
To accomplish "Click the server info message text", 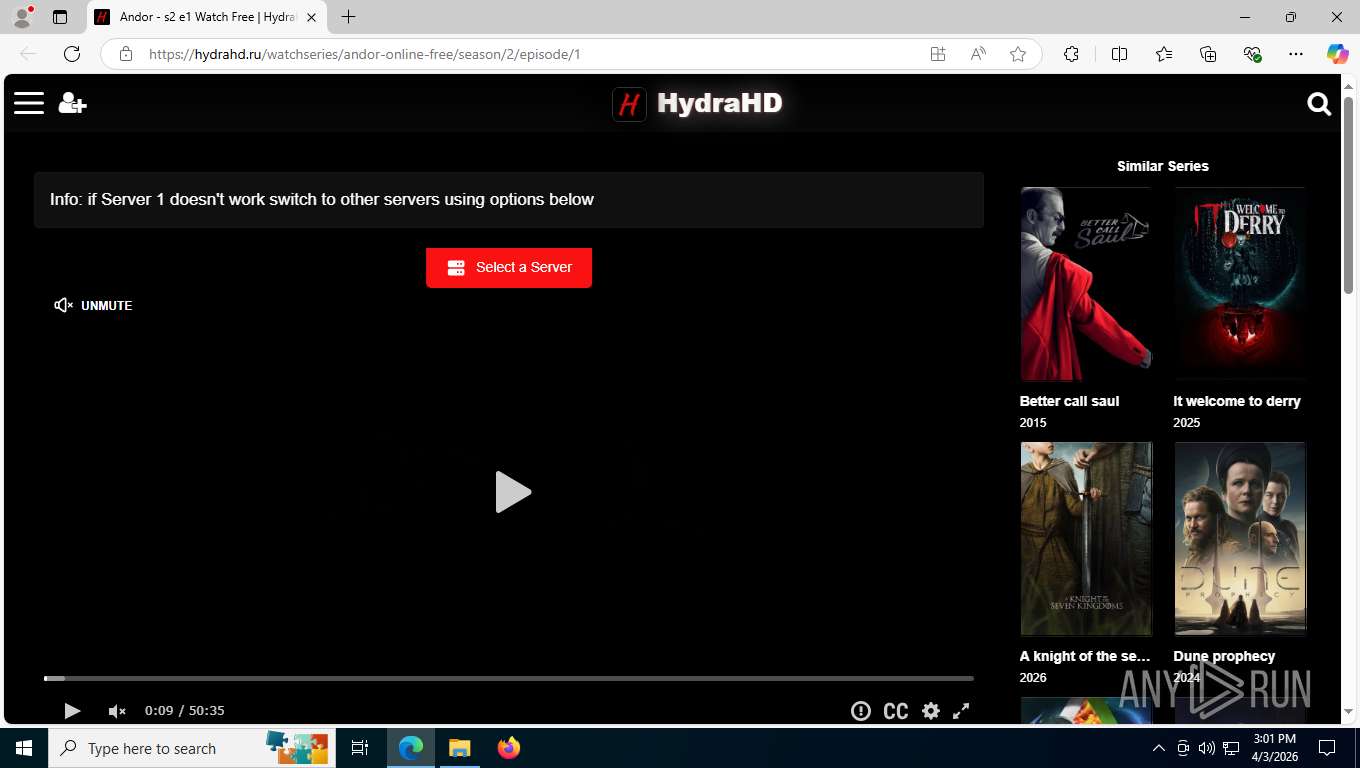I will pos(322,199).
